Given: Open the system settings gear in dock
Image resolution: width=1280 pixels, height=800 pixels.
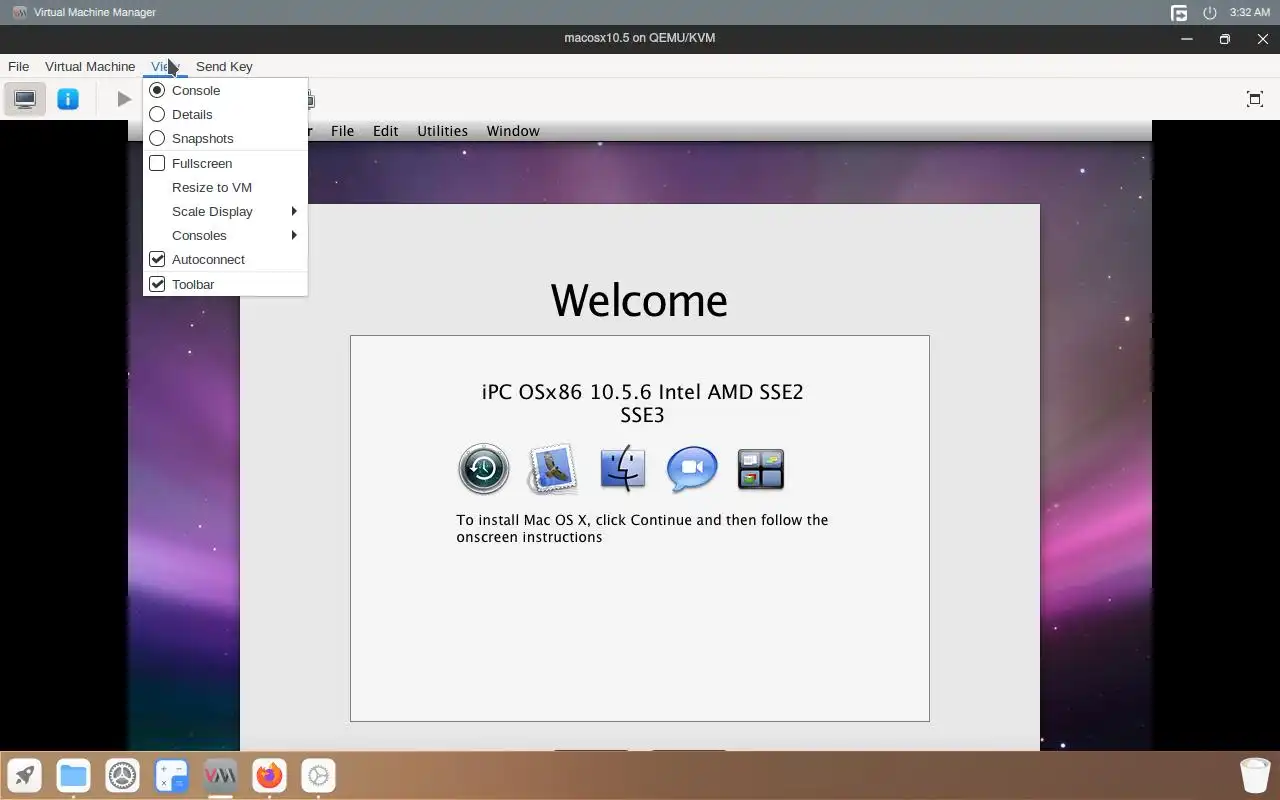Looking at the screenshot, I should 122,775.
